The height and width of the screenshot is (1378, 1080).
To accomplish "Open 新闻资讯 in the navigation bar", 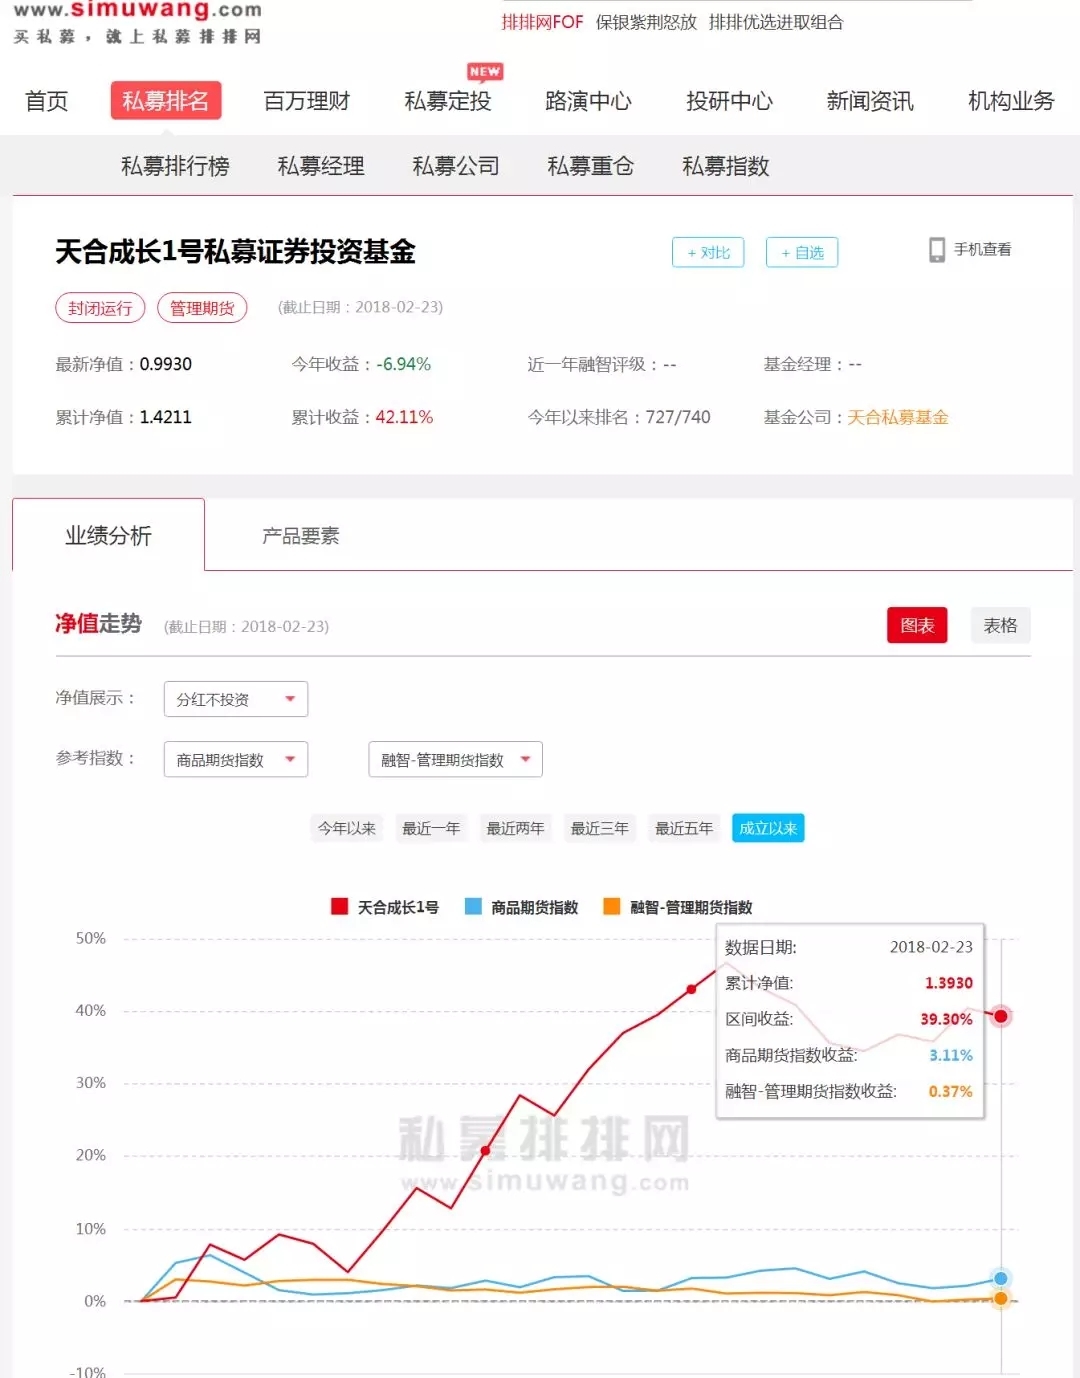I will tap(870, 101).
